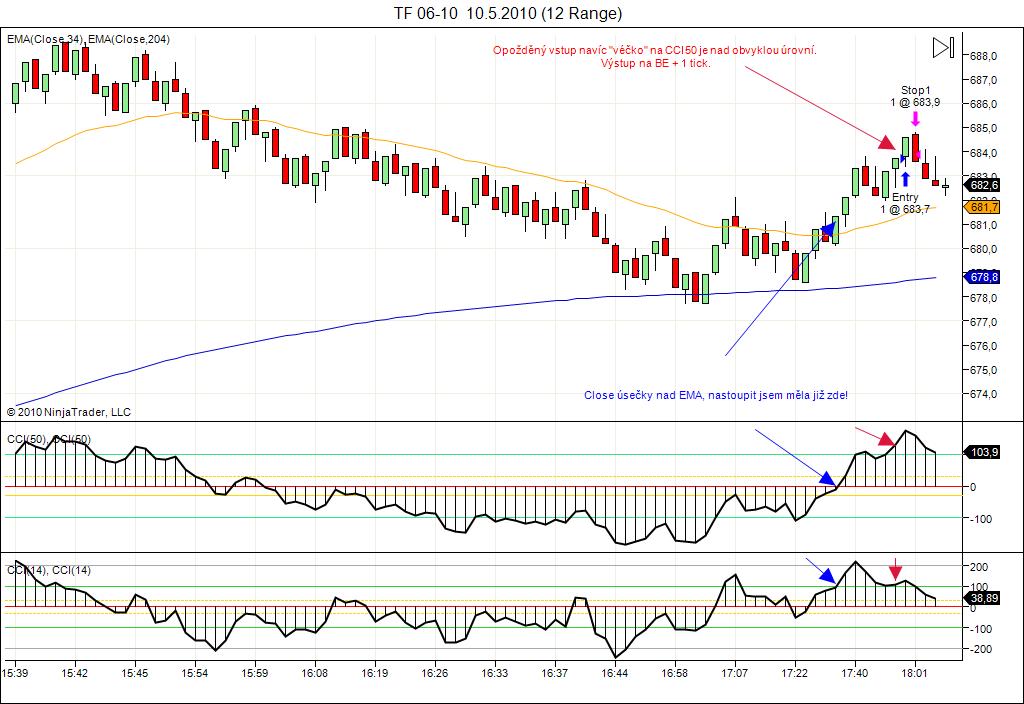Click the 16:19 time axis label
Image resolution: width=1024 pixels, height=704 pixels.
(375, 673)
